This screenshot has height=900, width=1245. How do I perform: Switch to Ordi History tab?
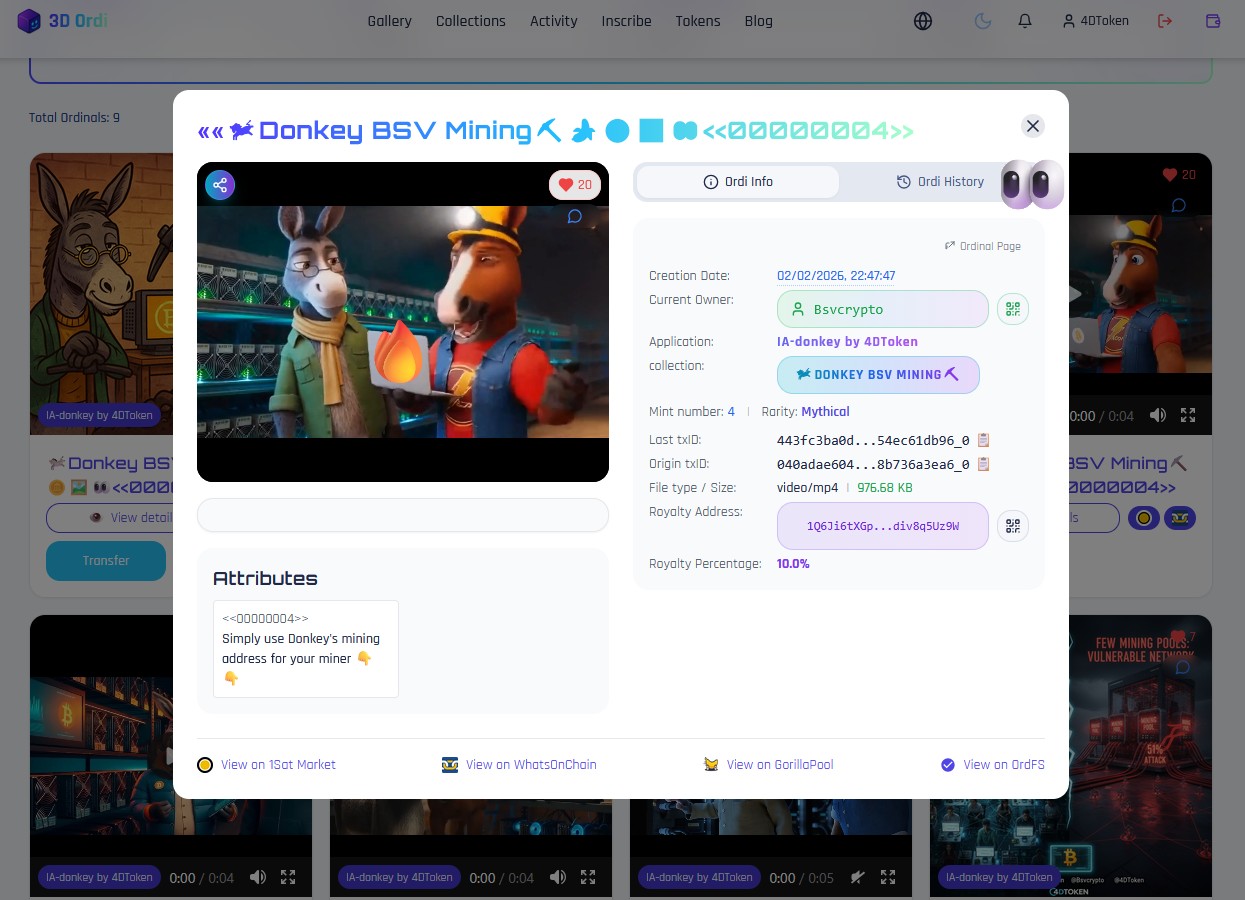(x=940, y=182)
